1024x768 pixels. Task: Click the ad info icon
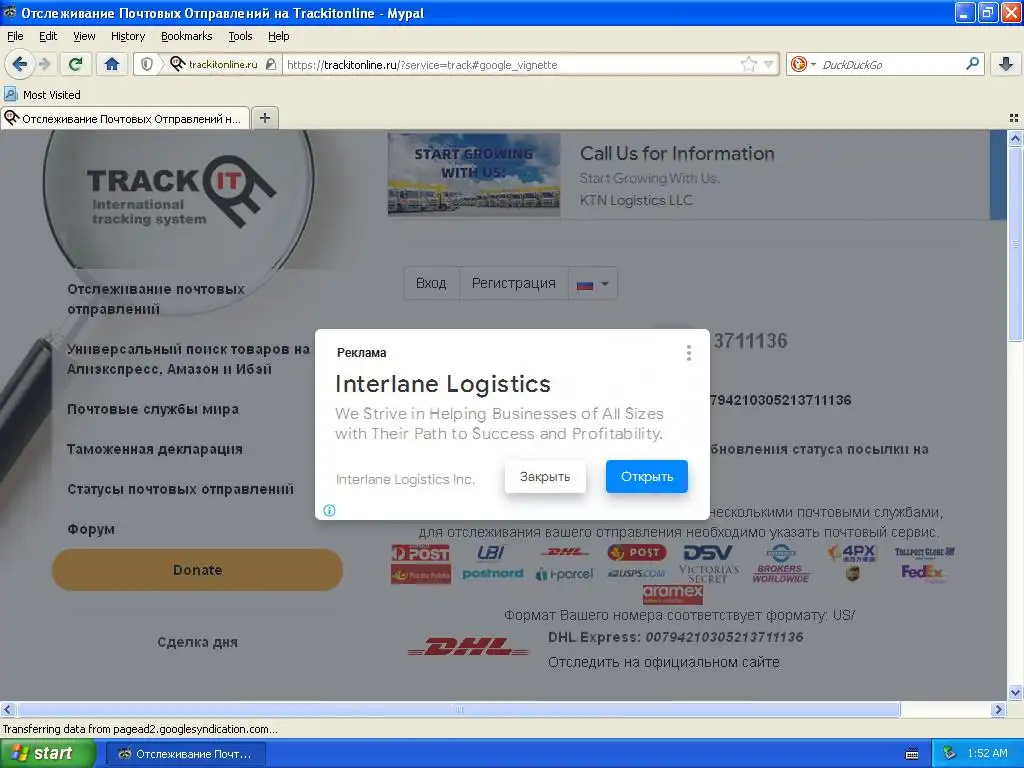tap(329, 510)
